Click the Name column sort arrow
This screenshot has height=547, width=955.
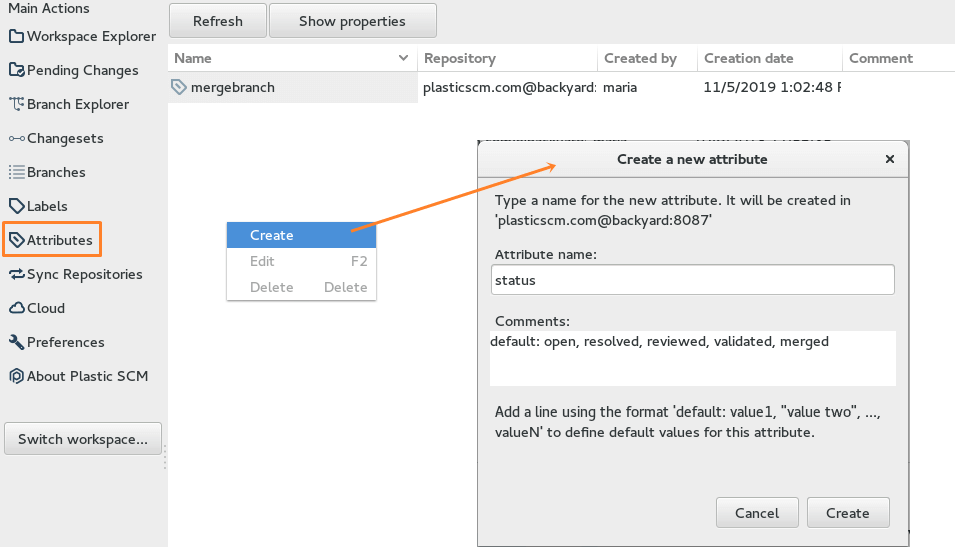403,58
